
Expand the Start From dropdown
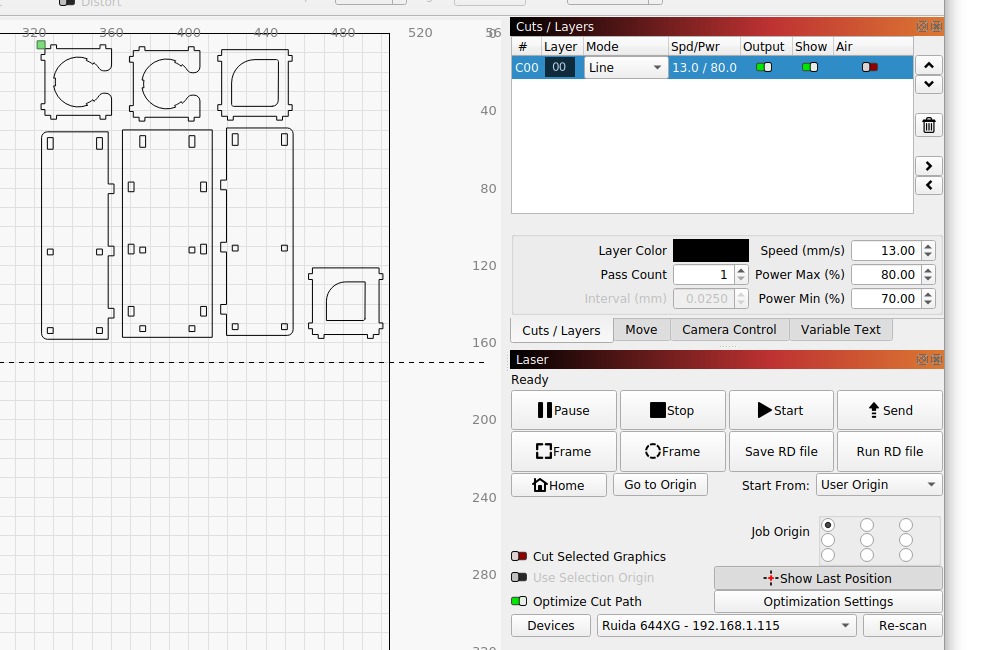(879, 485)
